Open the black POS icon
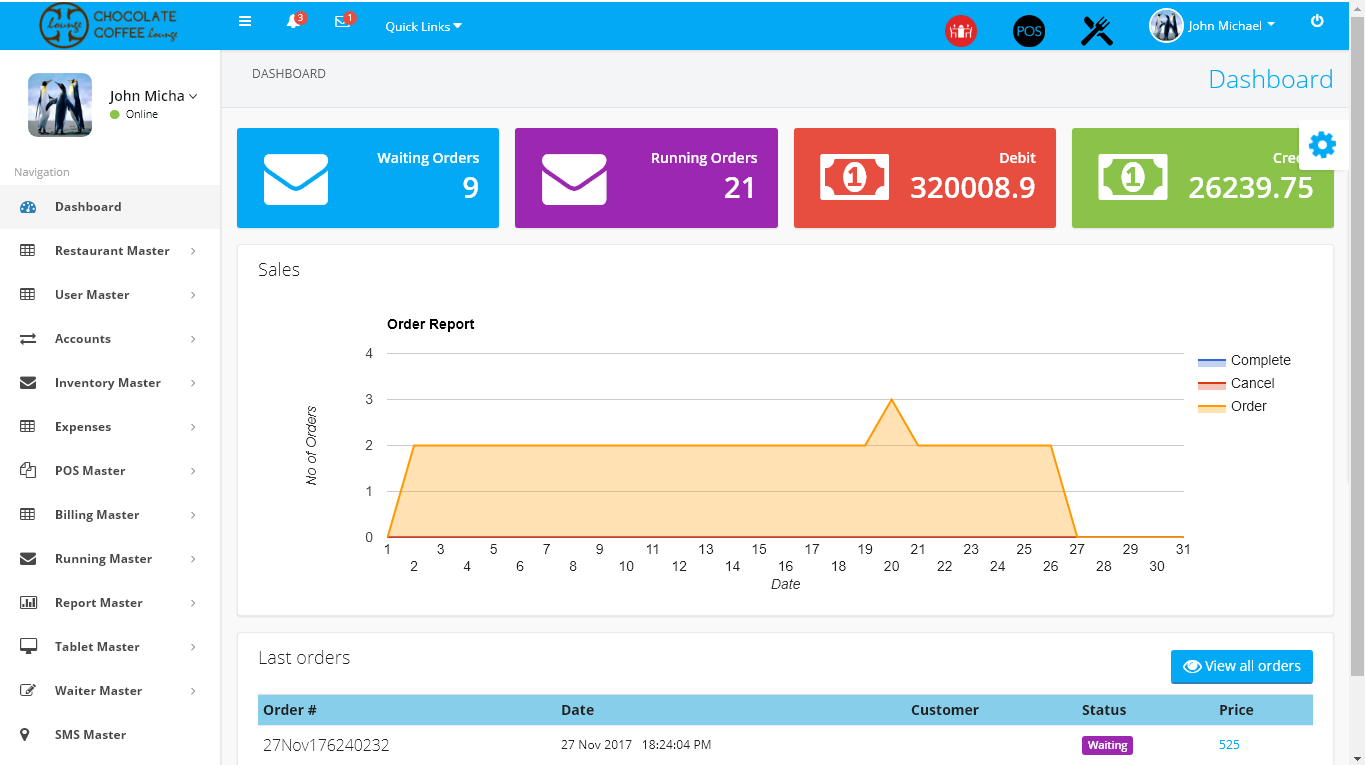This screenshot has width=1365, height=765. pyautogui.click(x=1029, y=31)
